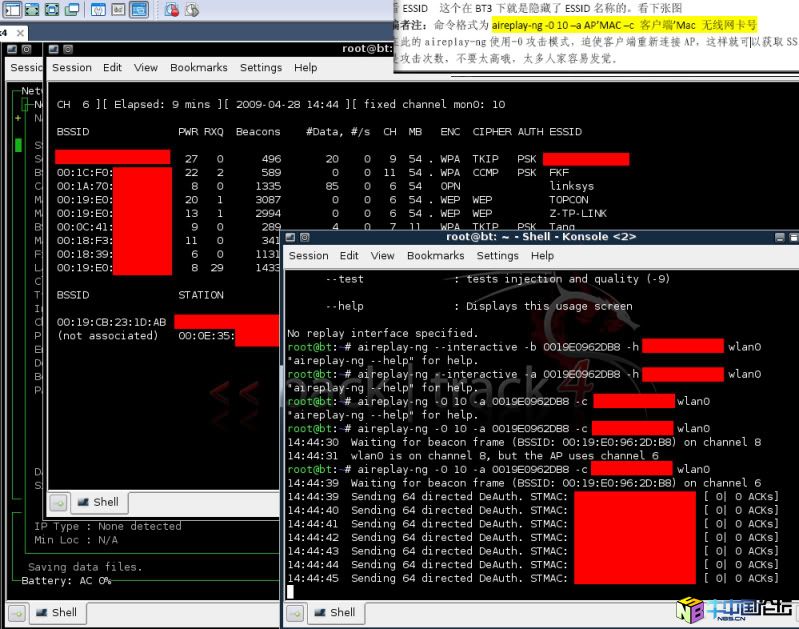
Task: Open truncated Session menu in leftmost window
Action: click(x=26, y=67)
